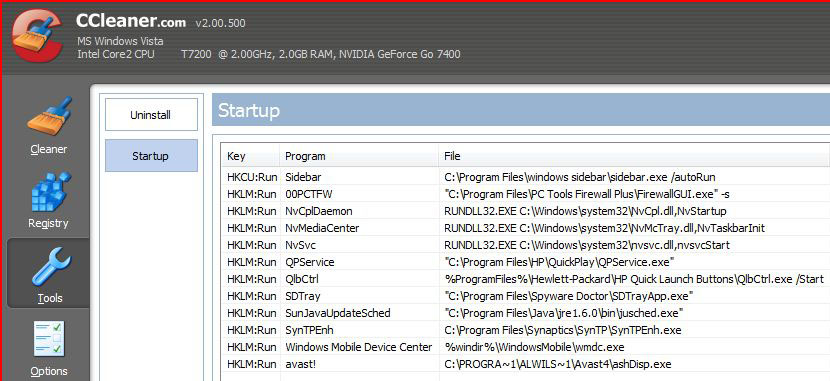
Task: Open the Cleaner section broom icon
Action: (49, 116)
